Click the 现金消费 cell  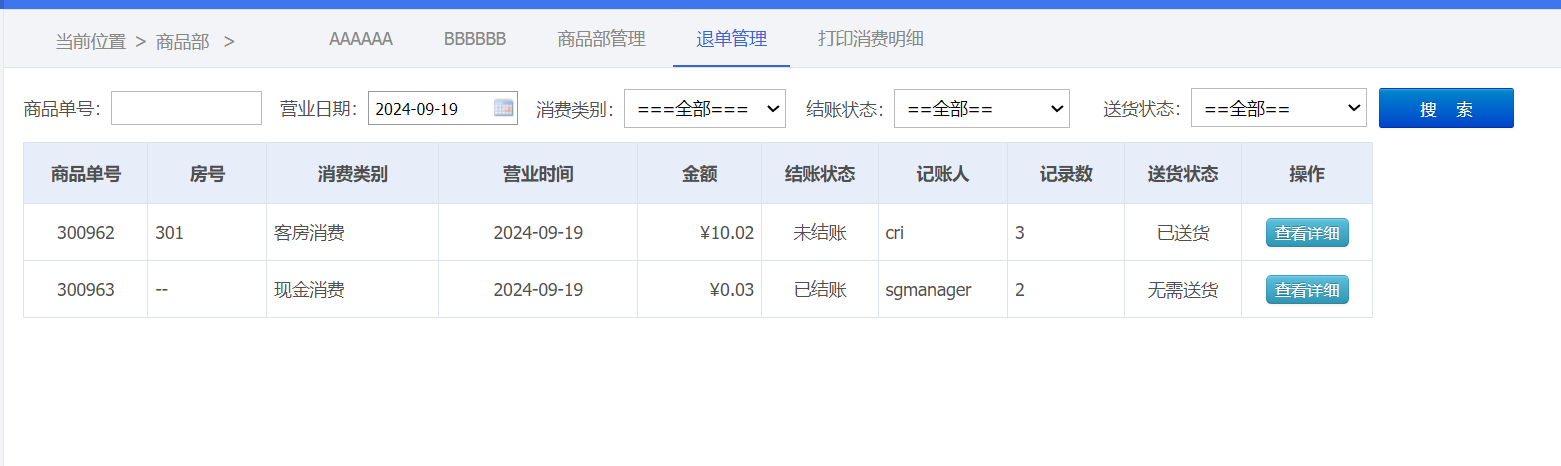[x=353, y=290]
